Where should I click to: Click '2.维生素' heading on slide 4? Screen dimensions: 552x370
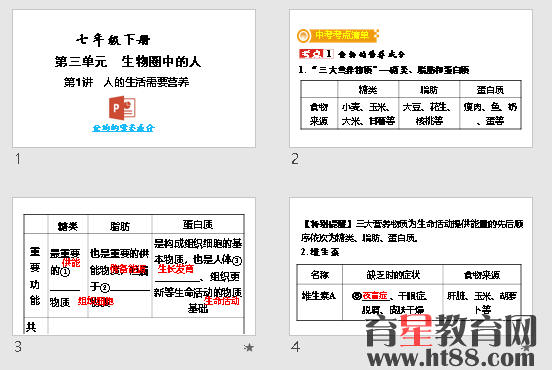(320, 252)
